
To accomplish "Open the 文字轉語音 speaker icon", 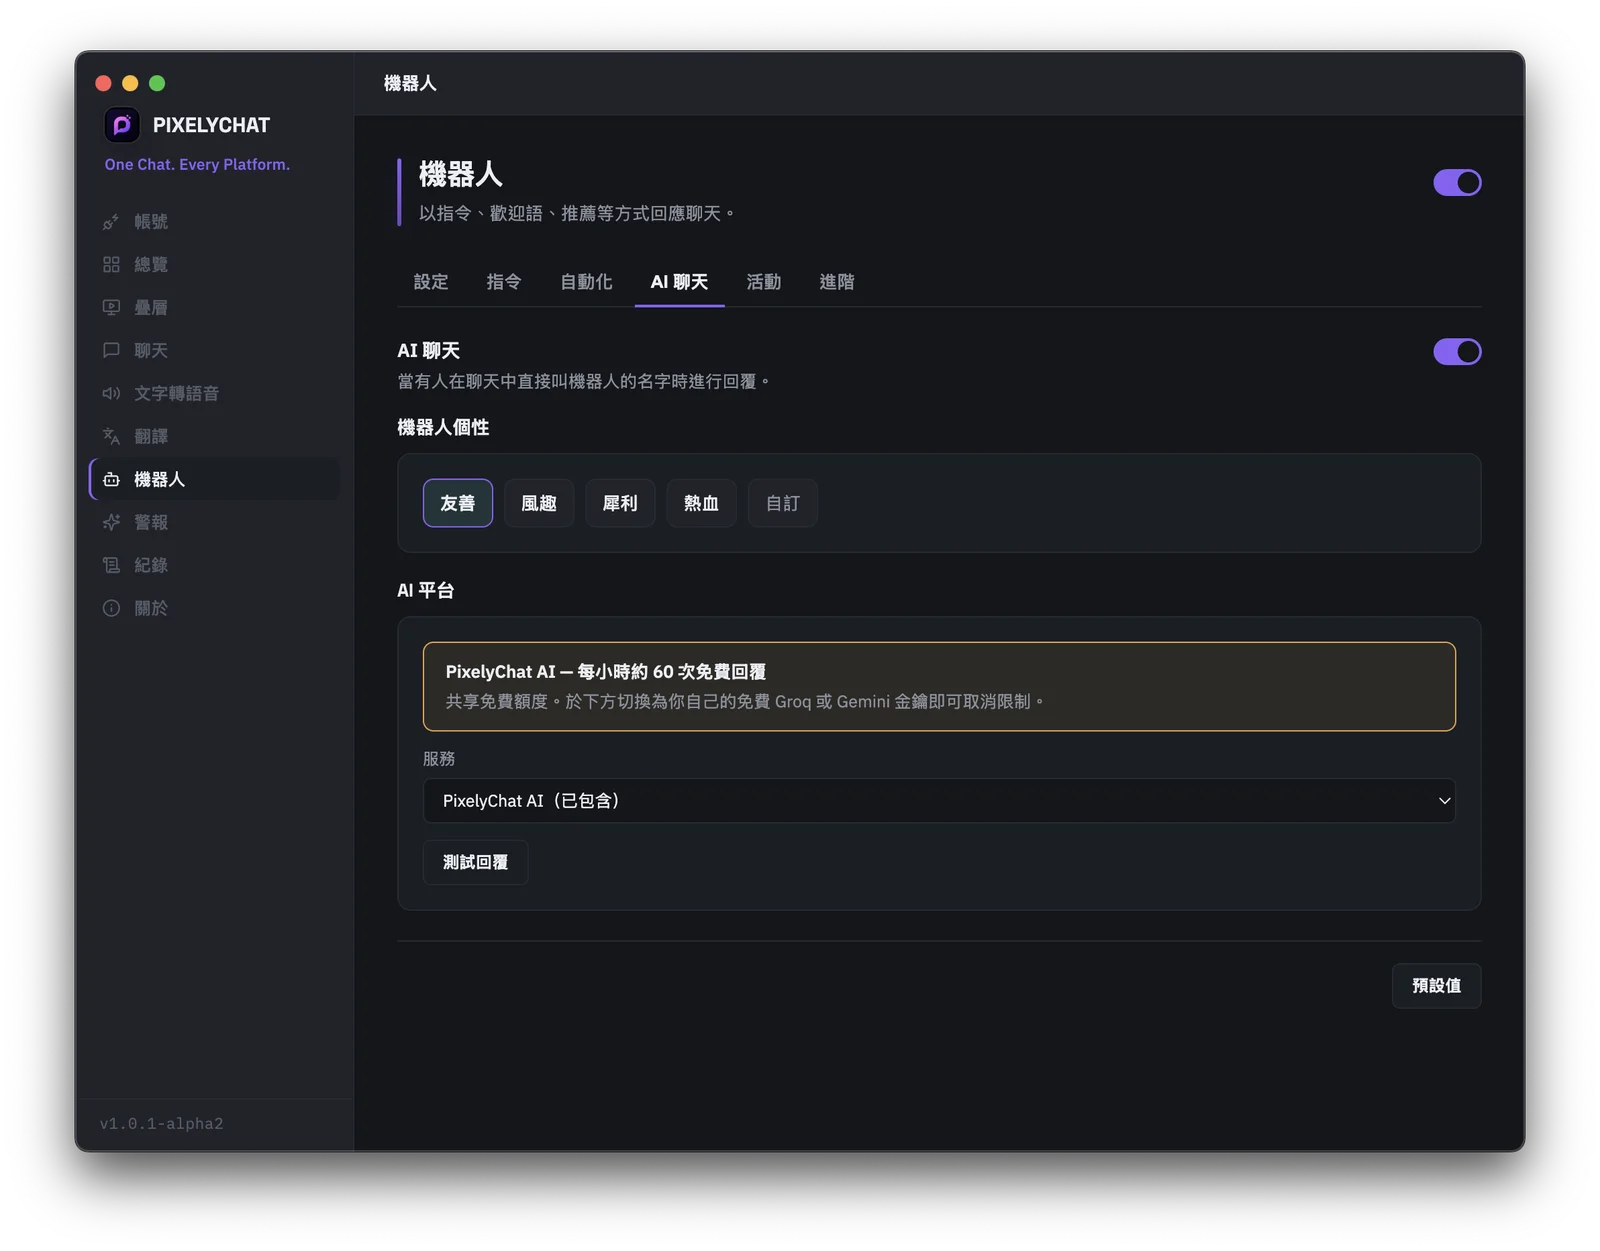I will 111,394.
